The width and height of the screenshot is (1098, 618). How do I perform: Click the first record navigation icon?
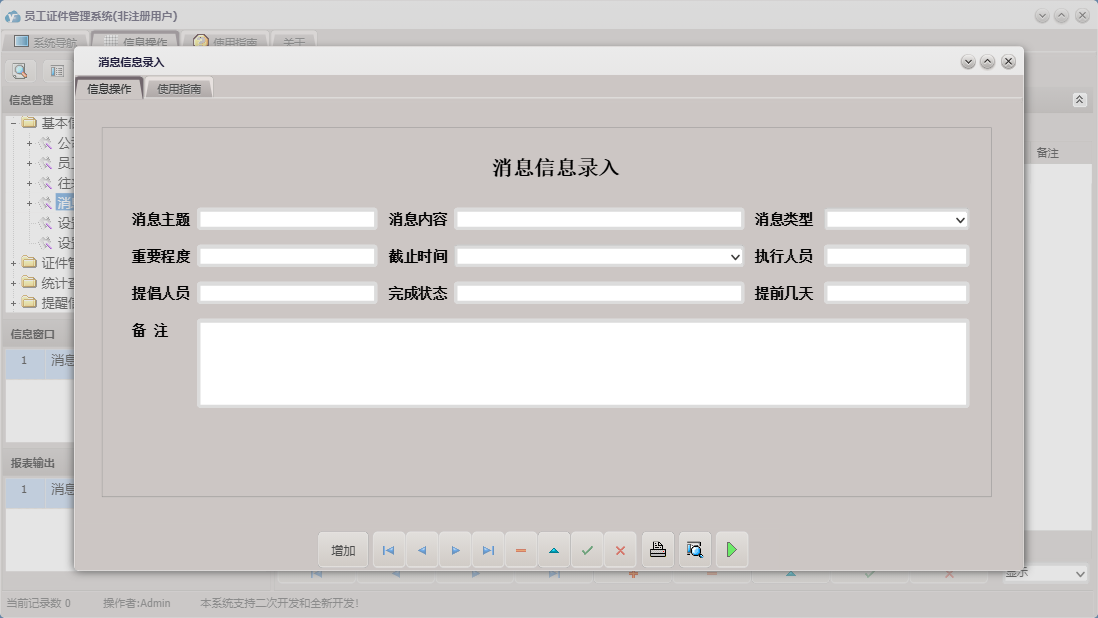point(388,549)
